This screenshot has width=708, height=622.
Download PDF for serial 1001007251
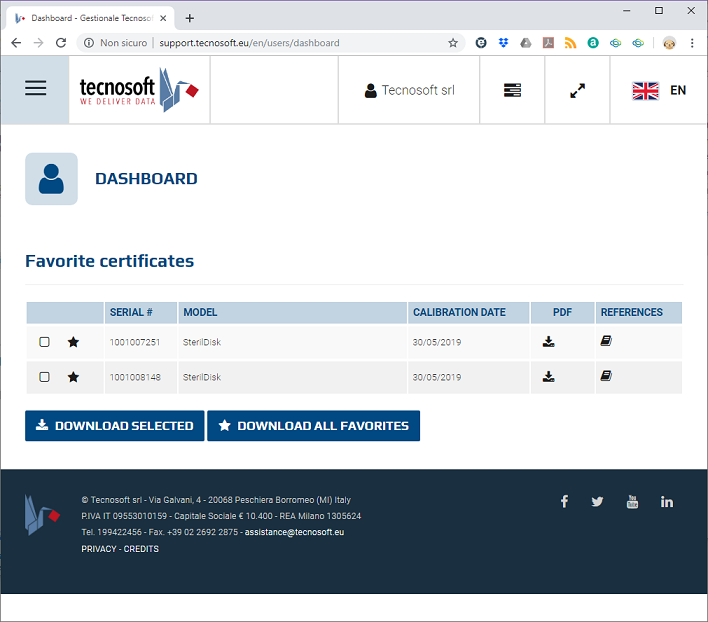click(x=549, y=341)
